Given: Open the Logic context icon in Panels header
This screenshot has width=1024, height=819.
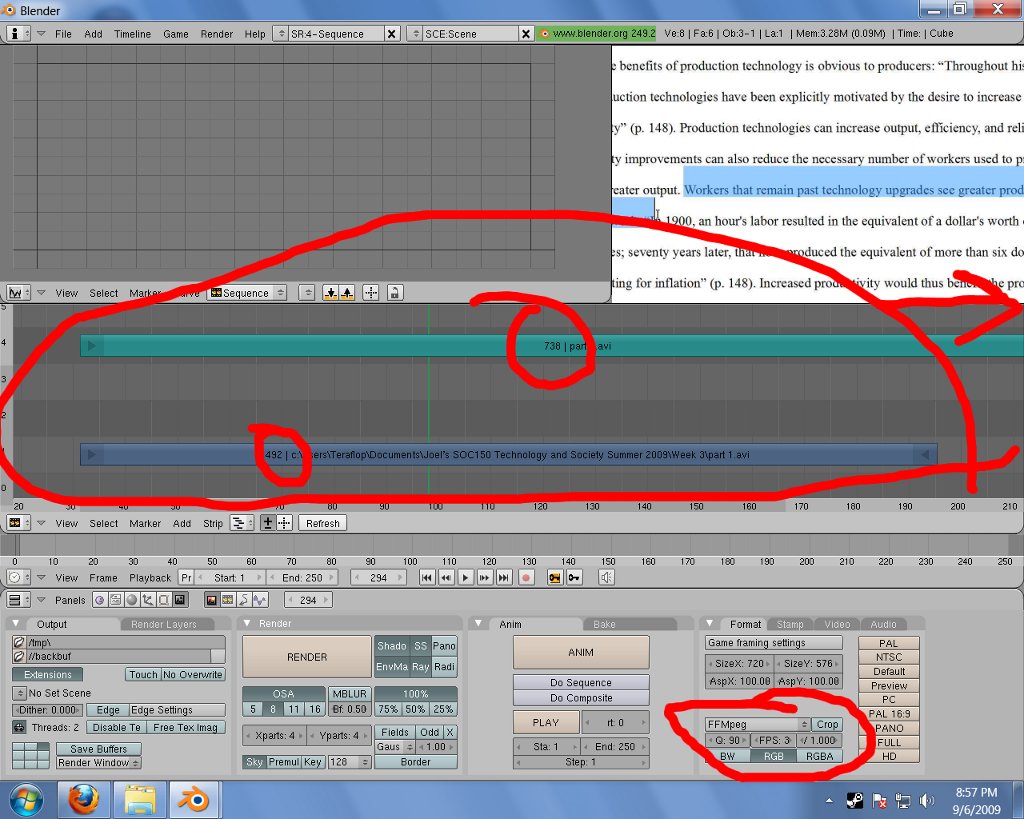Looking at the screenshot, I should tap(99, 600).
